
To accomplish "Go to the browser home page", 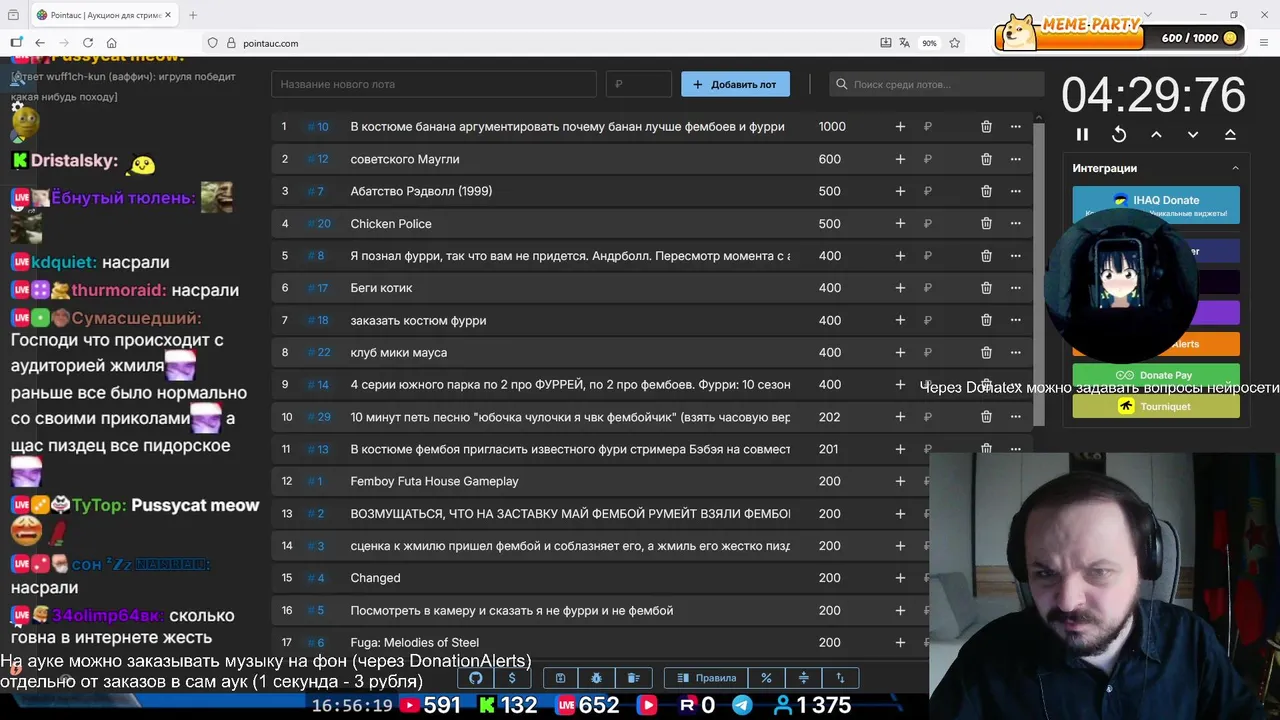I will click(x=112, y=43).
